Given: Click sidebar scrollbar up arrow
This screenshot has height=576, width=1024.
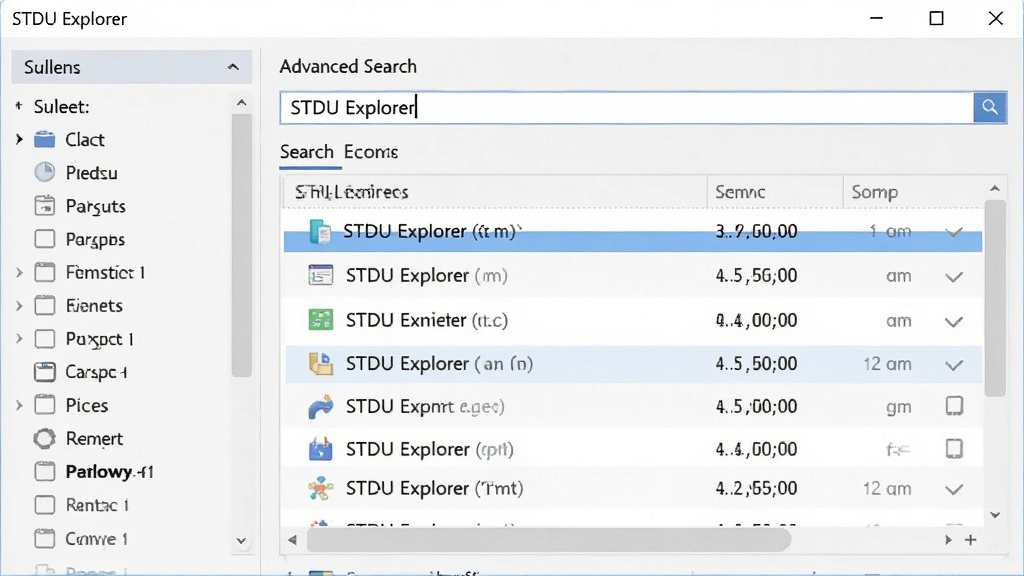Looking at the screenshot, I should coord(242,103).
